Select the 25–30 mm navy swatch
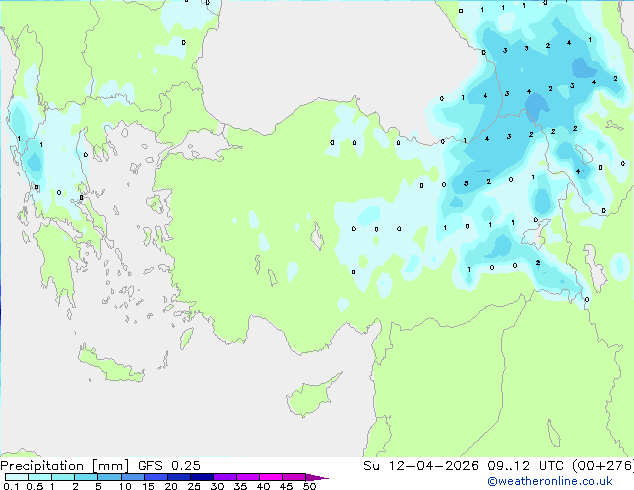The width and height of the screenshot is (634, 490). (202, 477)
